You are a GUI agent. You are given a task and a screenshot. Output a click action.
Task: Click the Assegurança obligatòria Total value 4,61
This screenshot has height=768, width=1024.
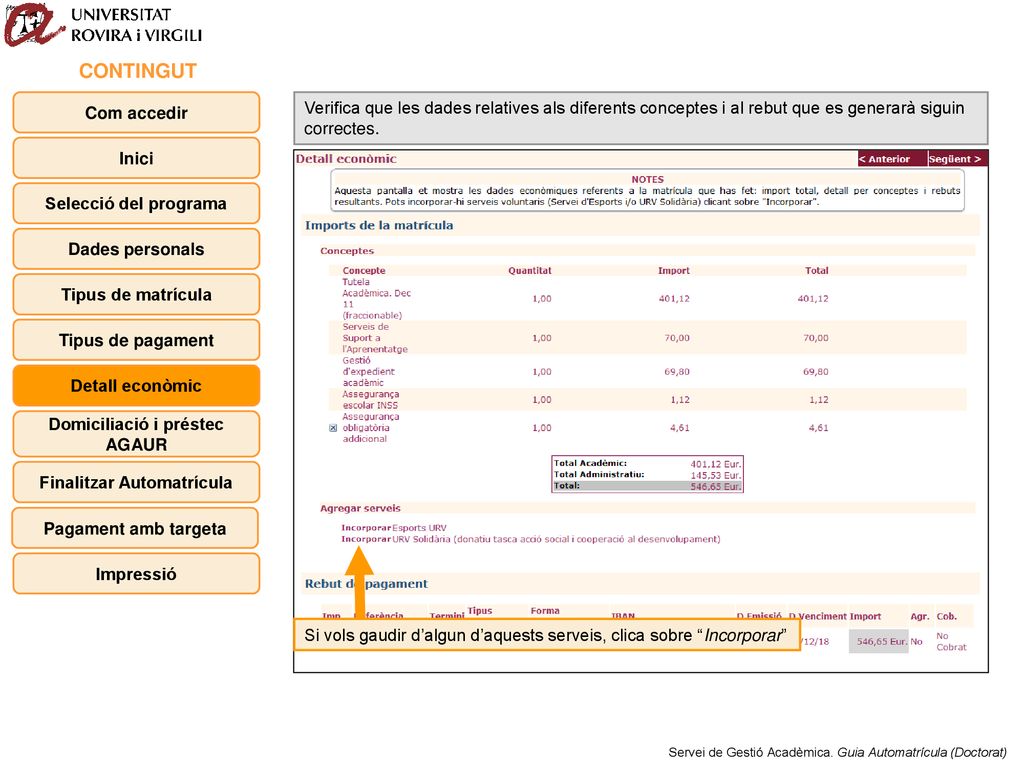click(x=818, y=428)
